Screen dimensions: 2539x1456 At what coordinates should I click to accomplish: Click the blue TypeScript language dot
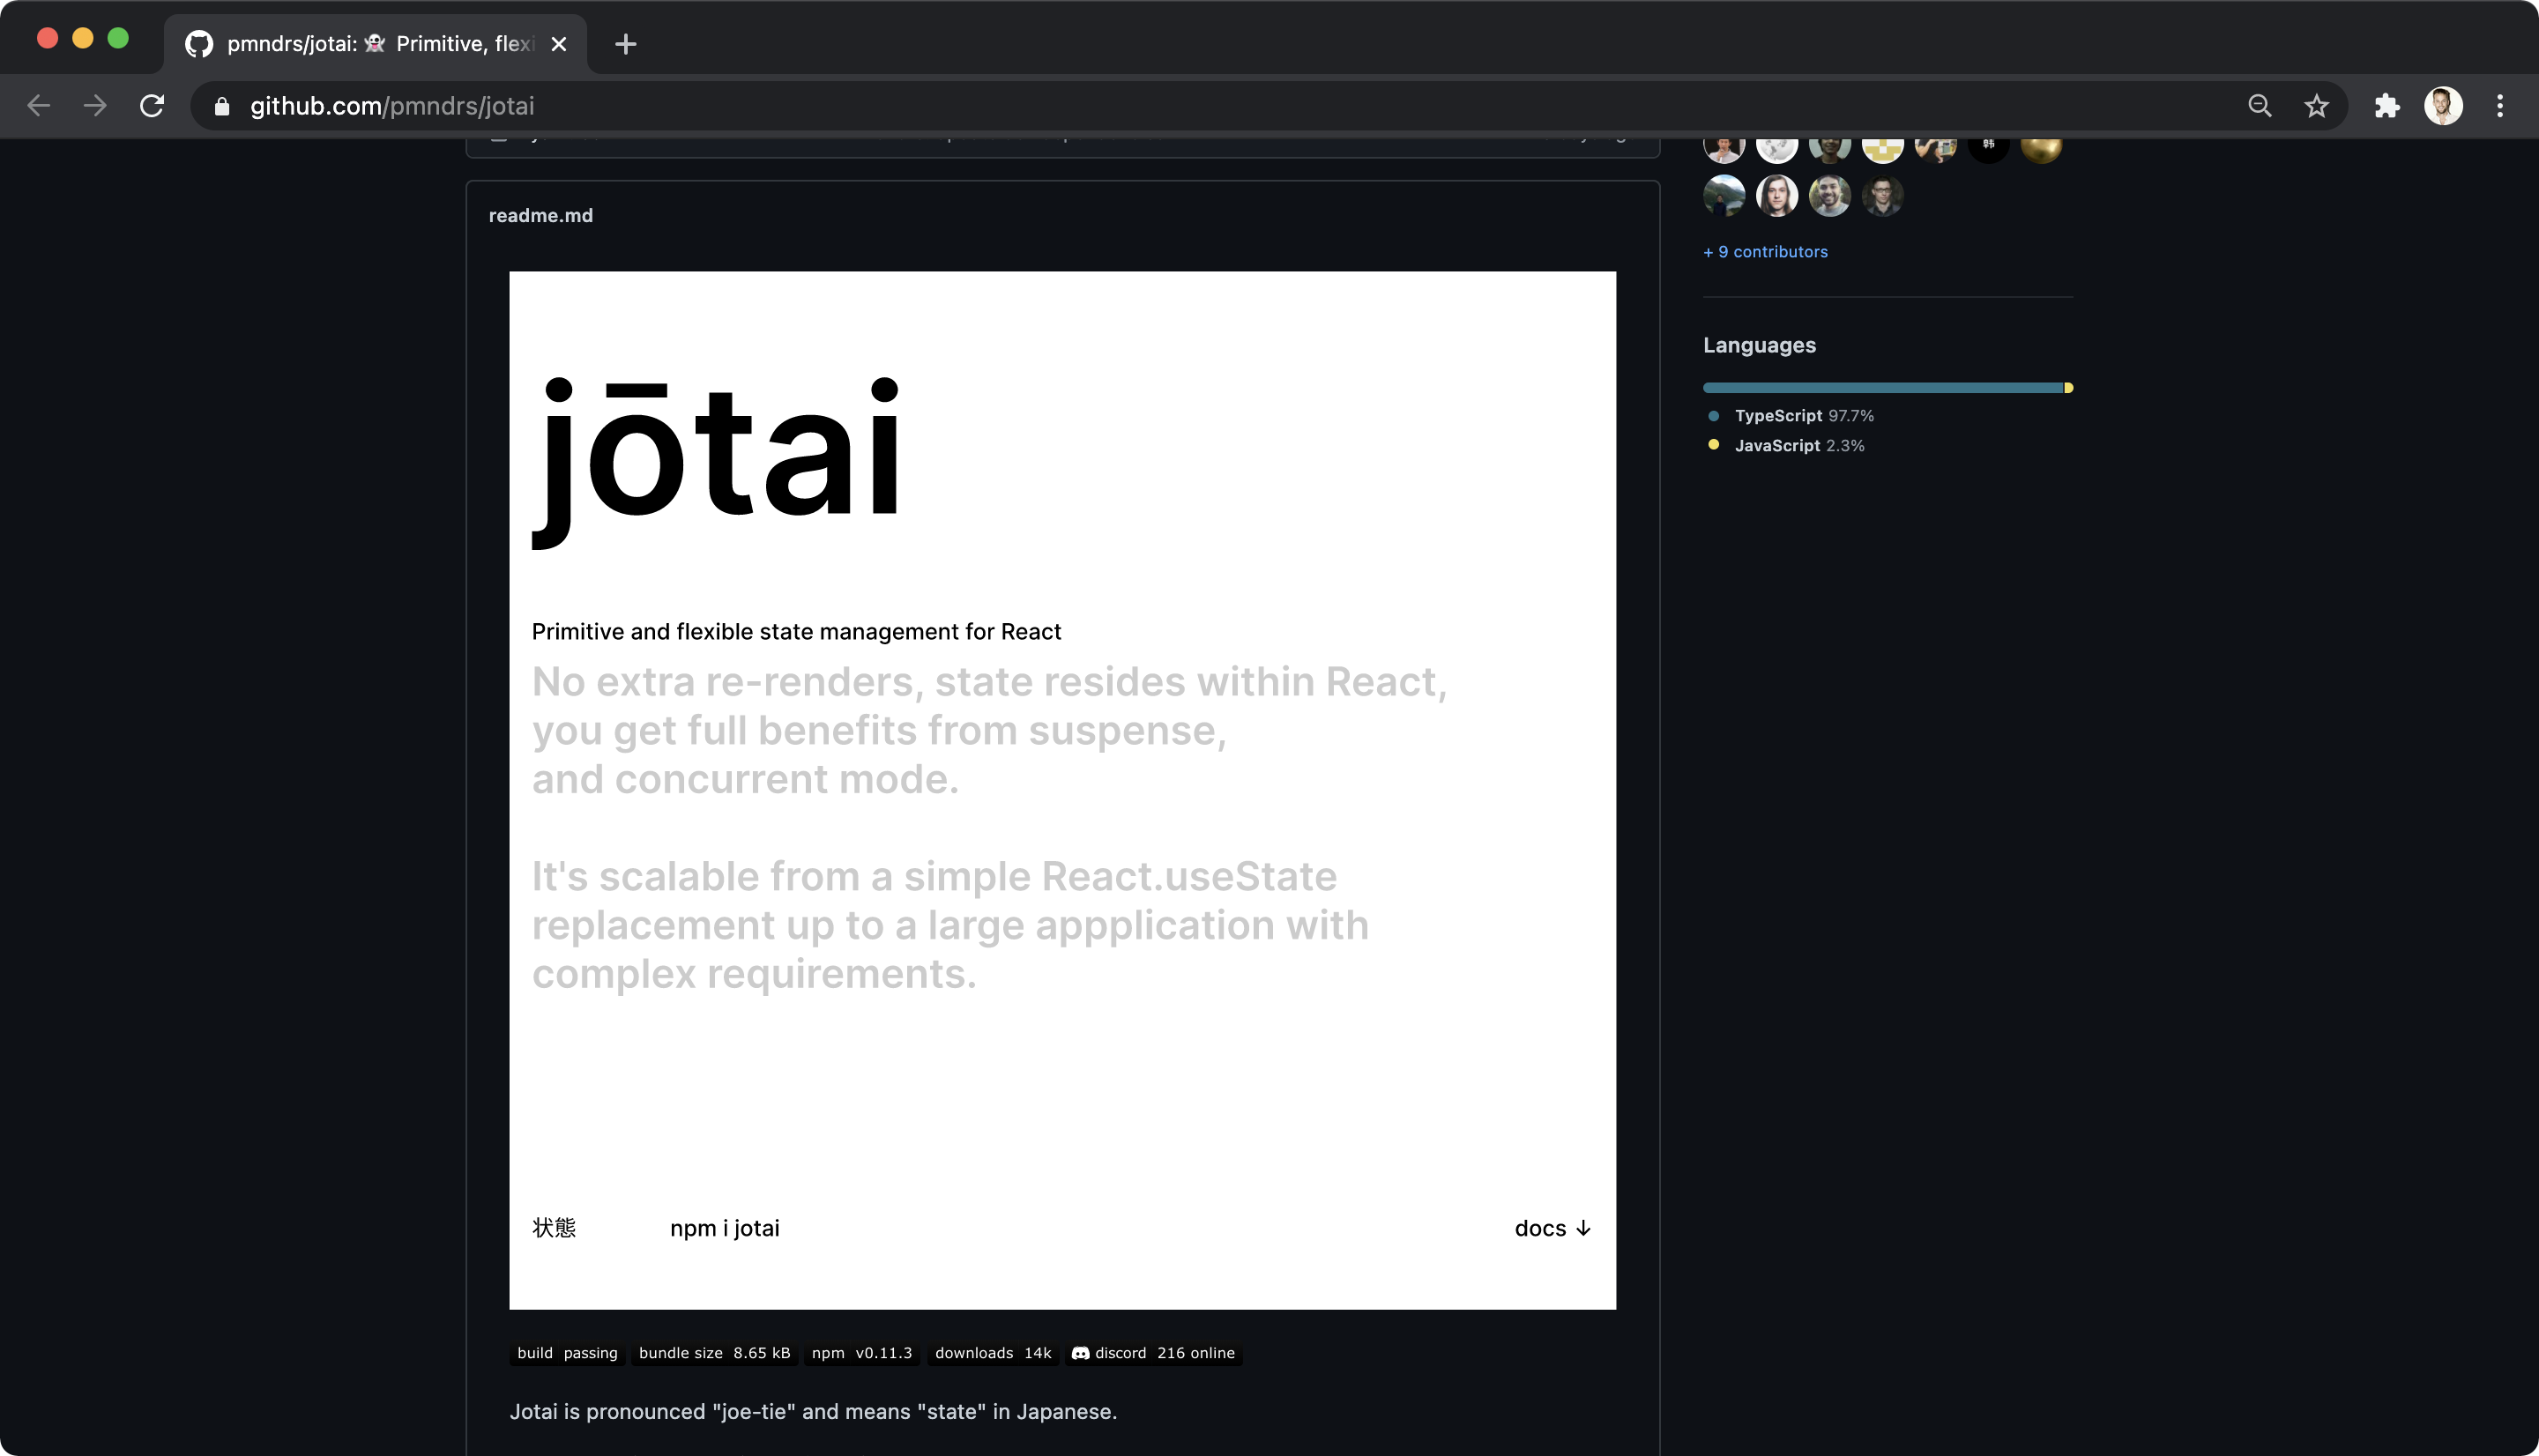(x=1712, y=415)
